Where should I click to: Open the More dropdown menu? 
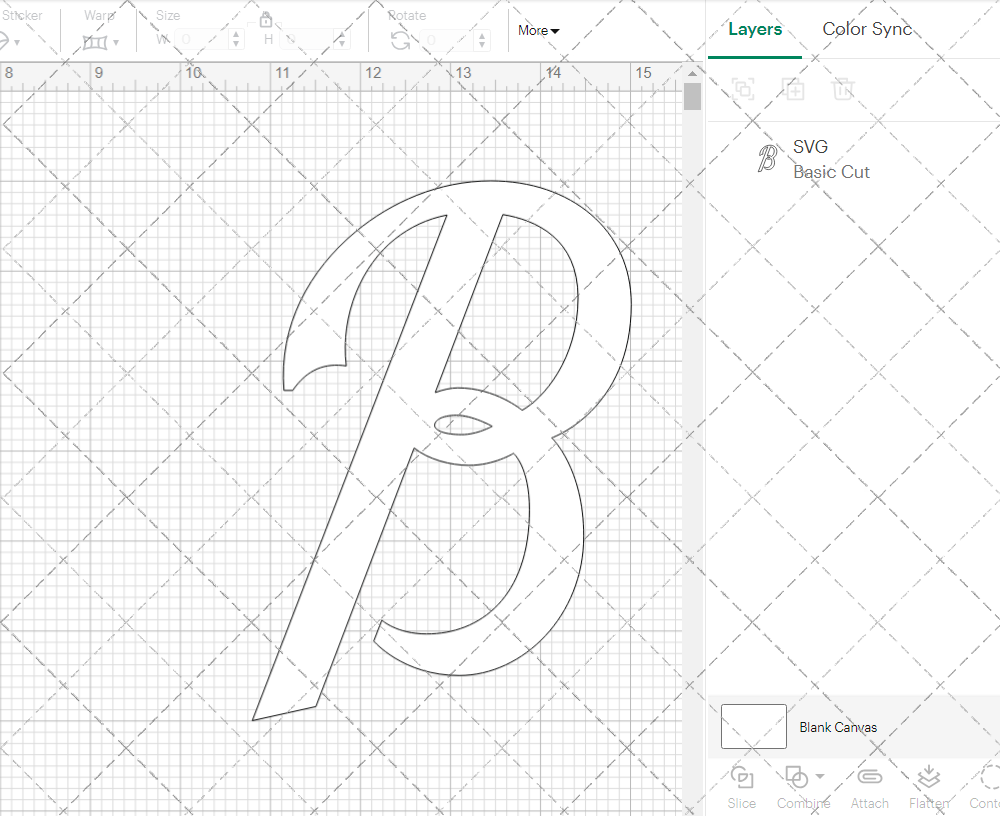coord(538,31)
